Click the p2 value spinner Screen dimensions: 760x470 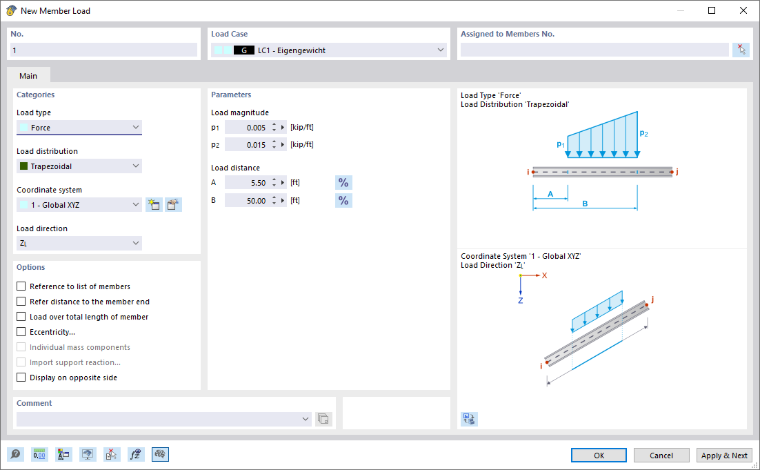(274, 144)
